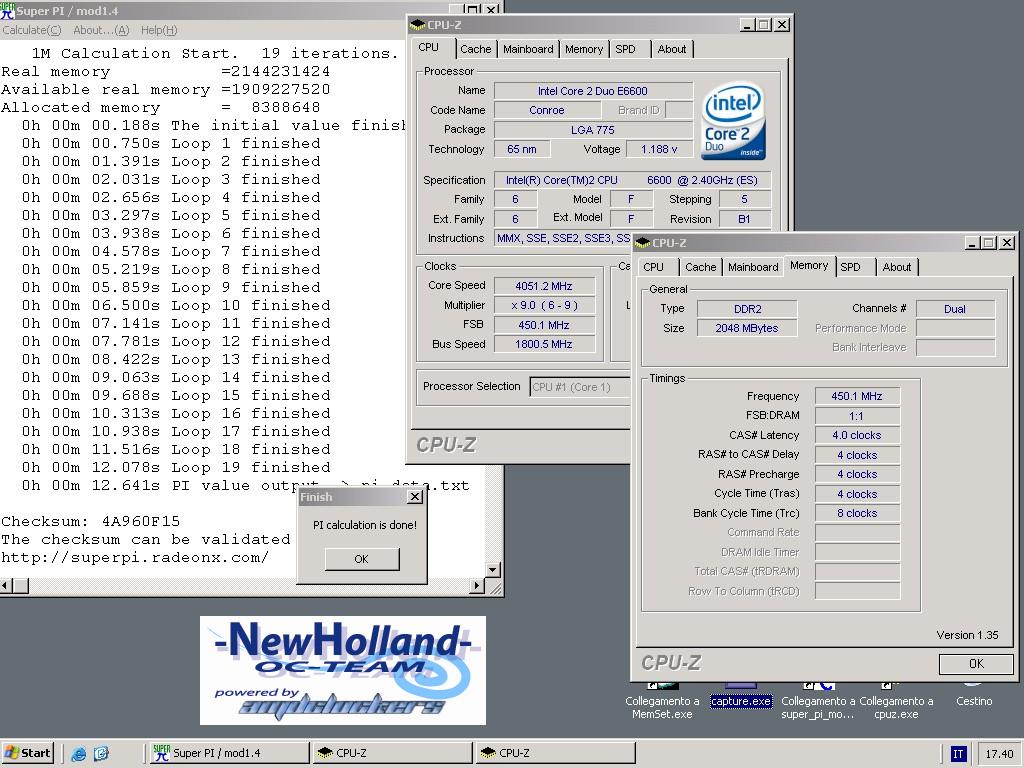Open the Help(H) menu in Super PI
Screen dimensions: 1024x768
pos(159,30)
